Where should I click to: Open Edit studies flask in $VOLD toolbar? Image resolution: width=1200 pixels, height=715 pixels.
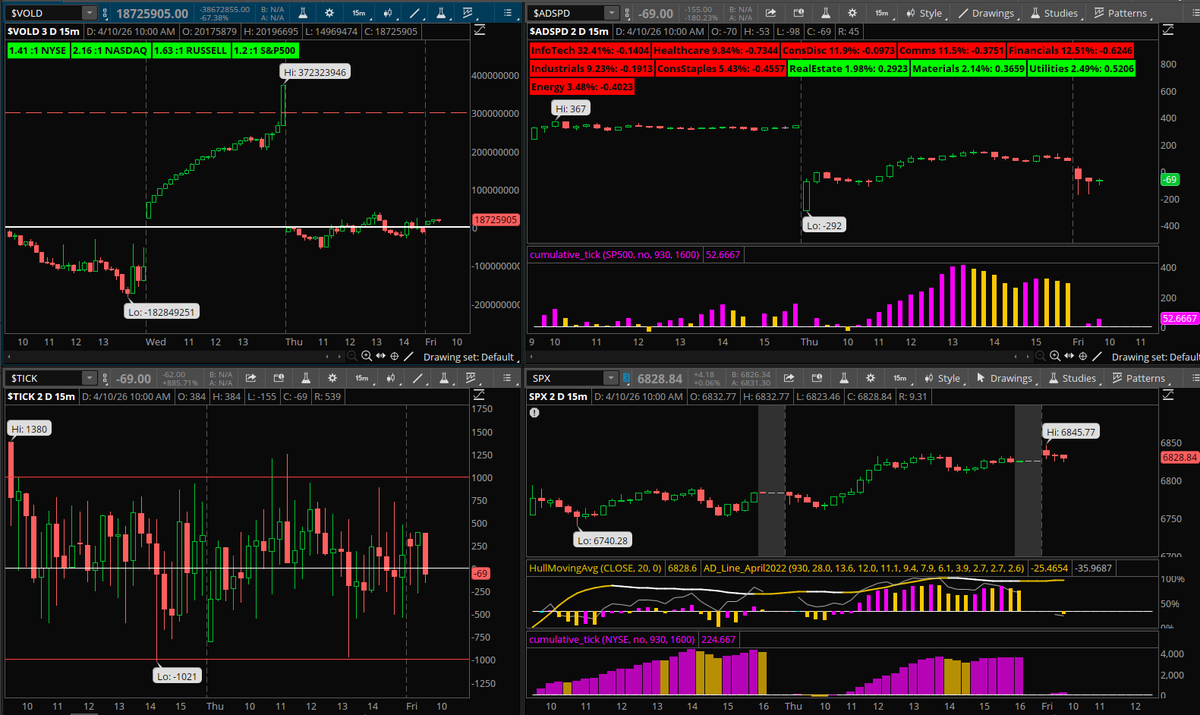tap(441, 13)
